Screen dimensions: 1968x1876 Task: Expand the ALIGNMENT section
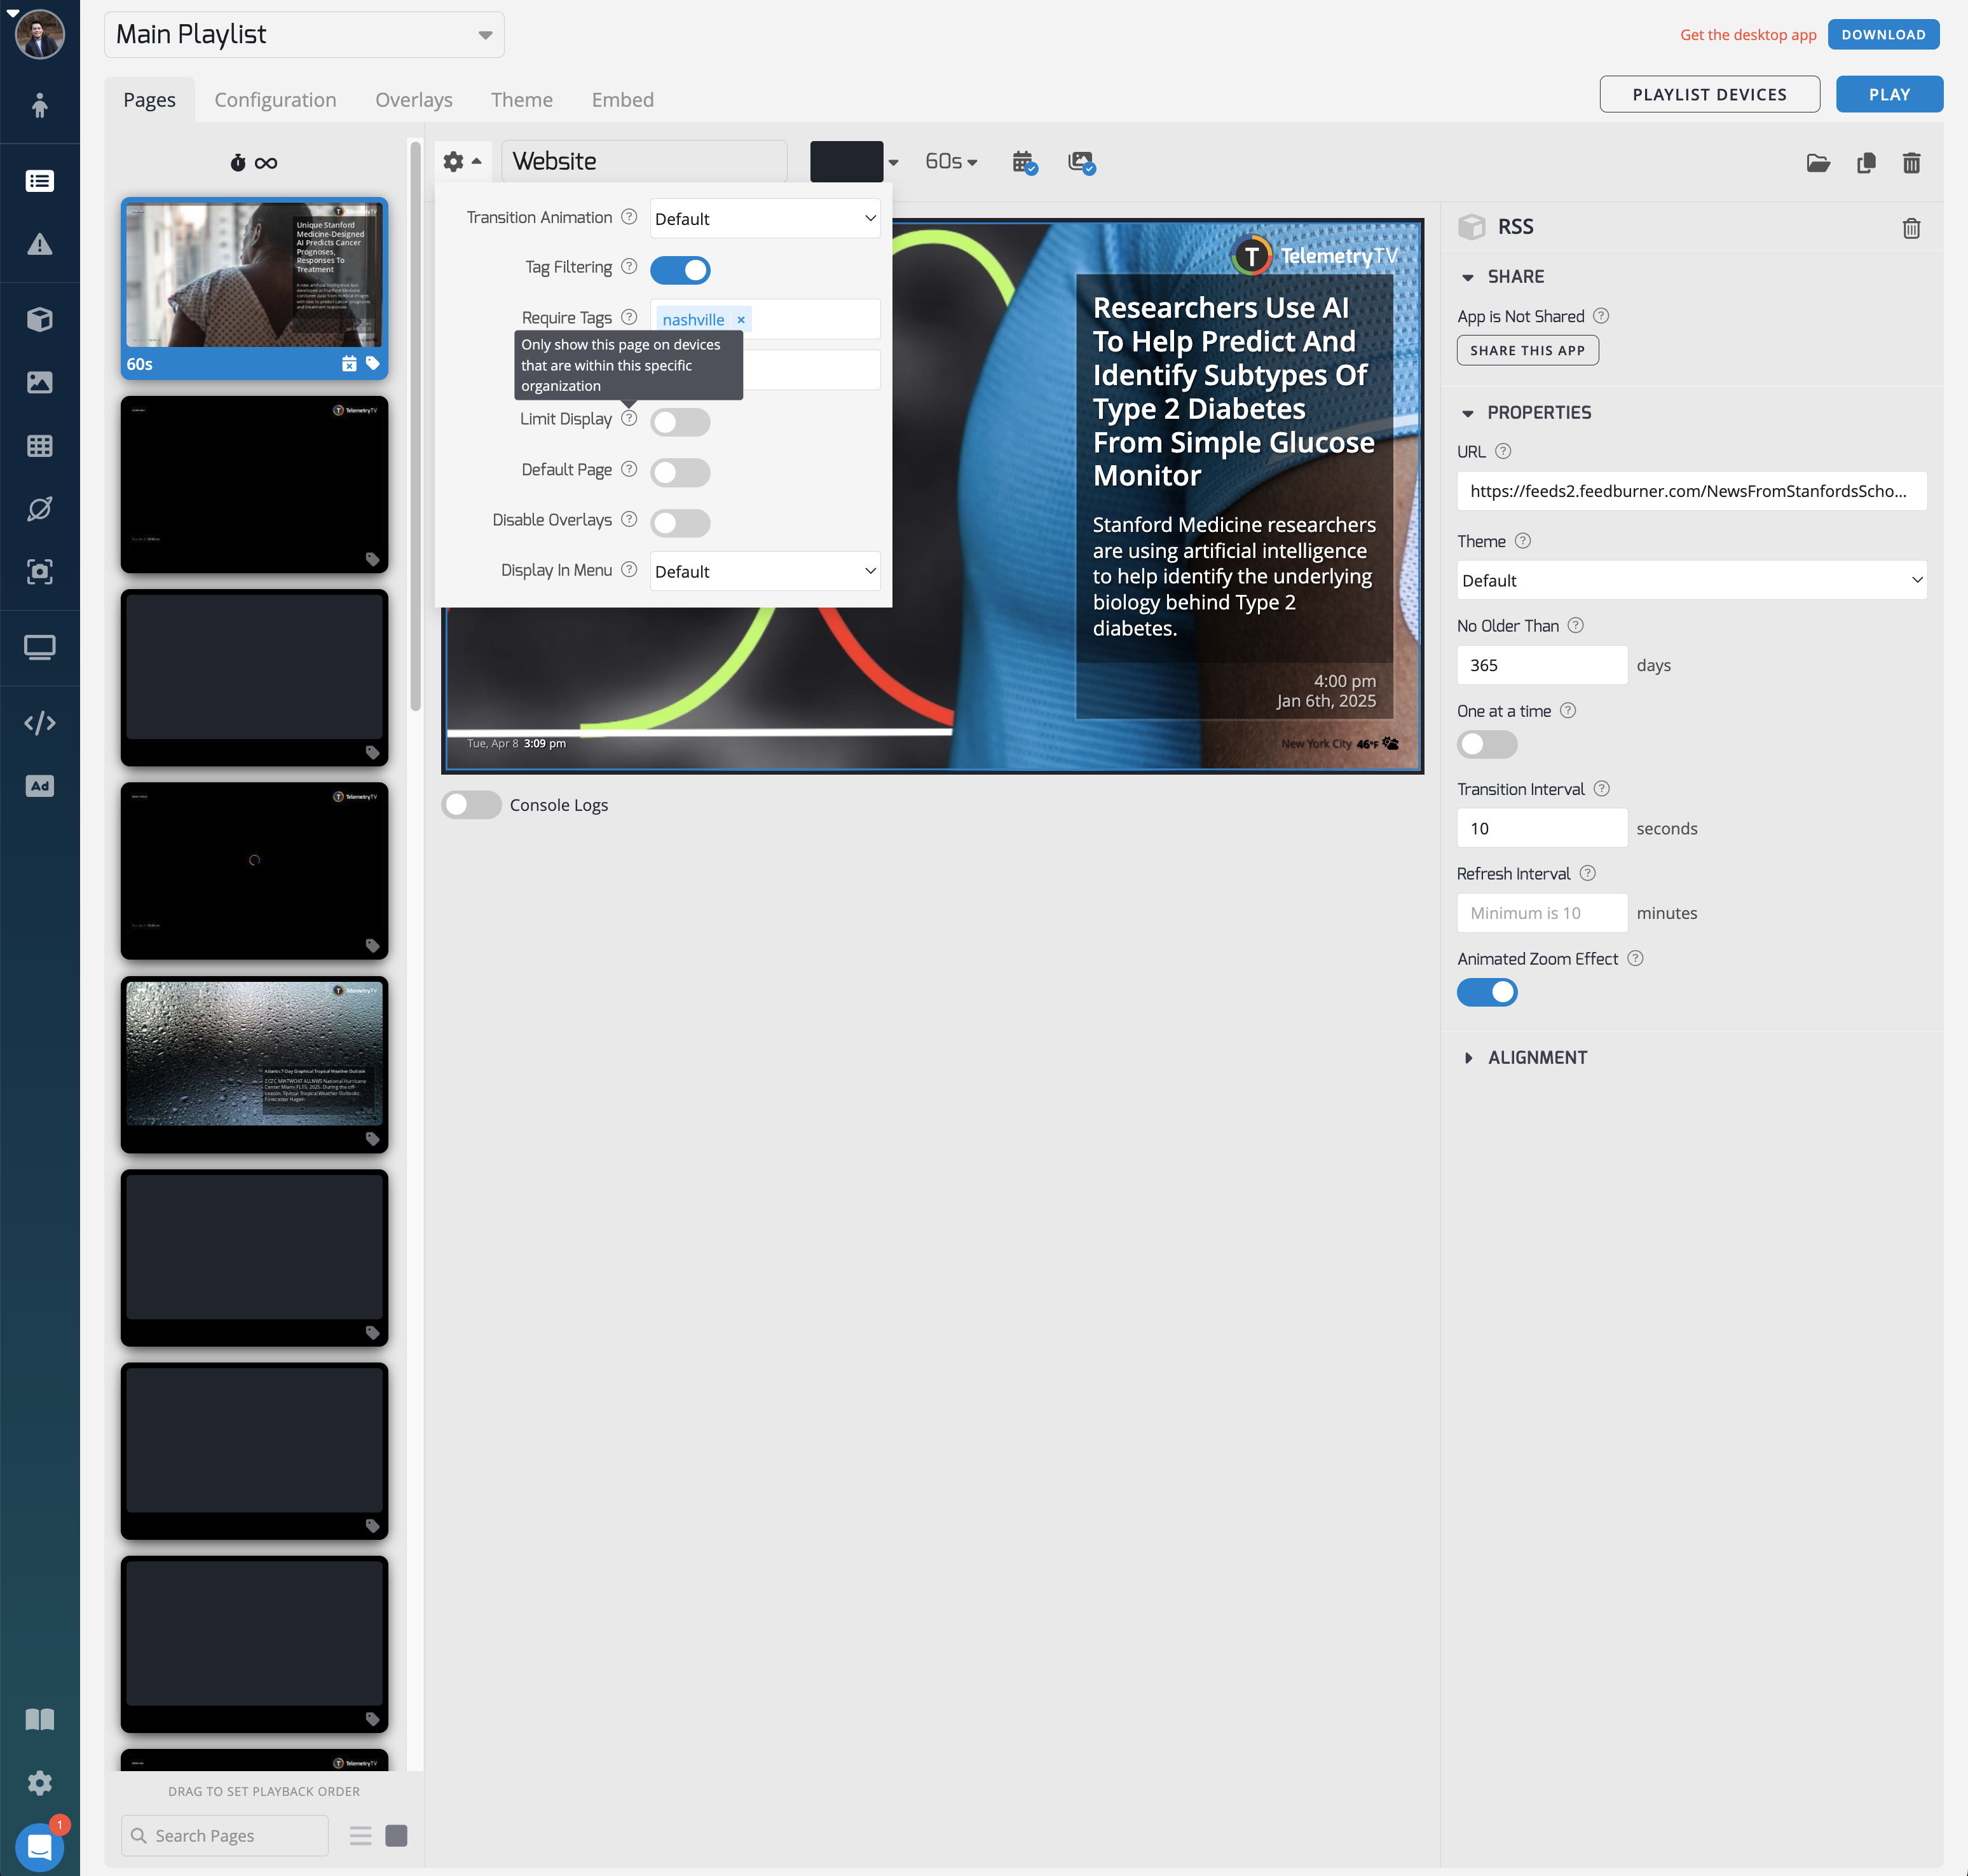pyautogui.click(x=1536, y=1057)
